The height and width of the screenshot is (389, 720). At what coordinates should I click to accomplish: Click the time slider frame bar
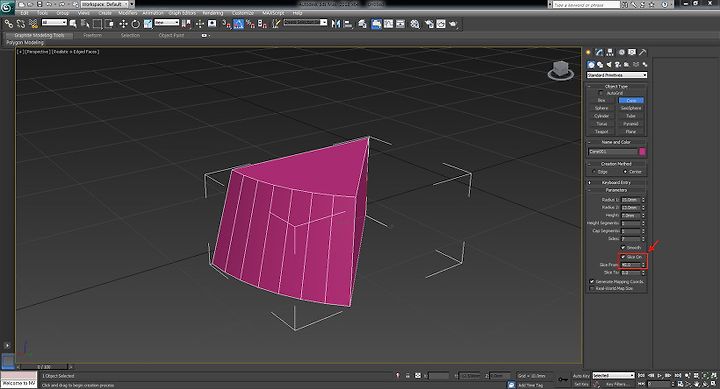coord(45,367)
